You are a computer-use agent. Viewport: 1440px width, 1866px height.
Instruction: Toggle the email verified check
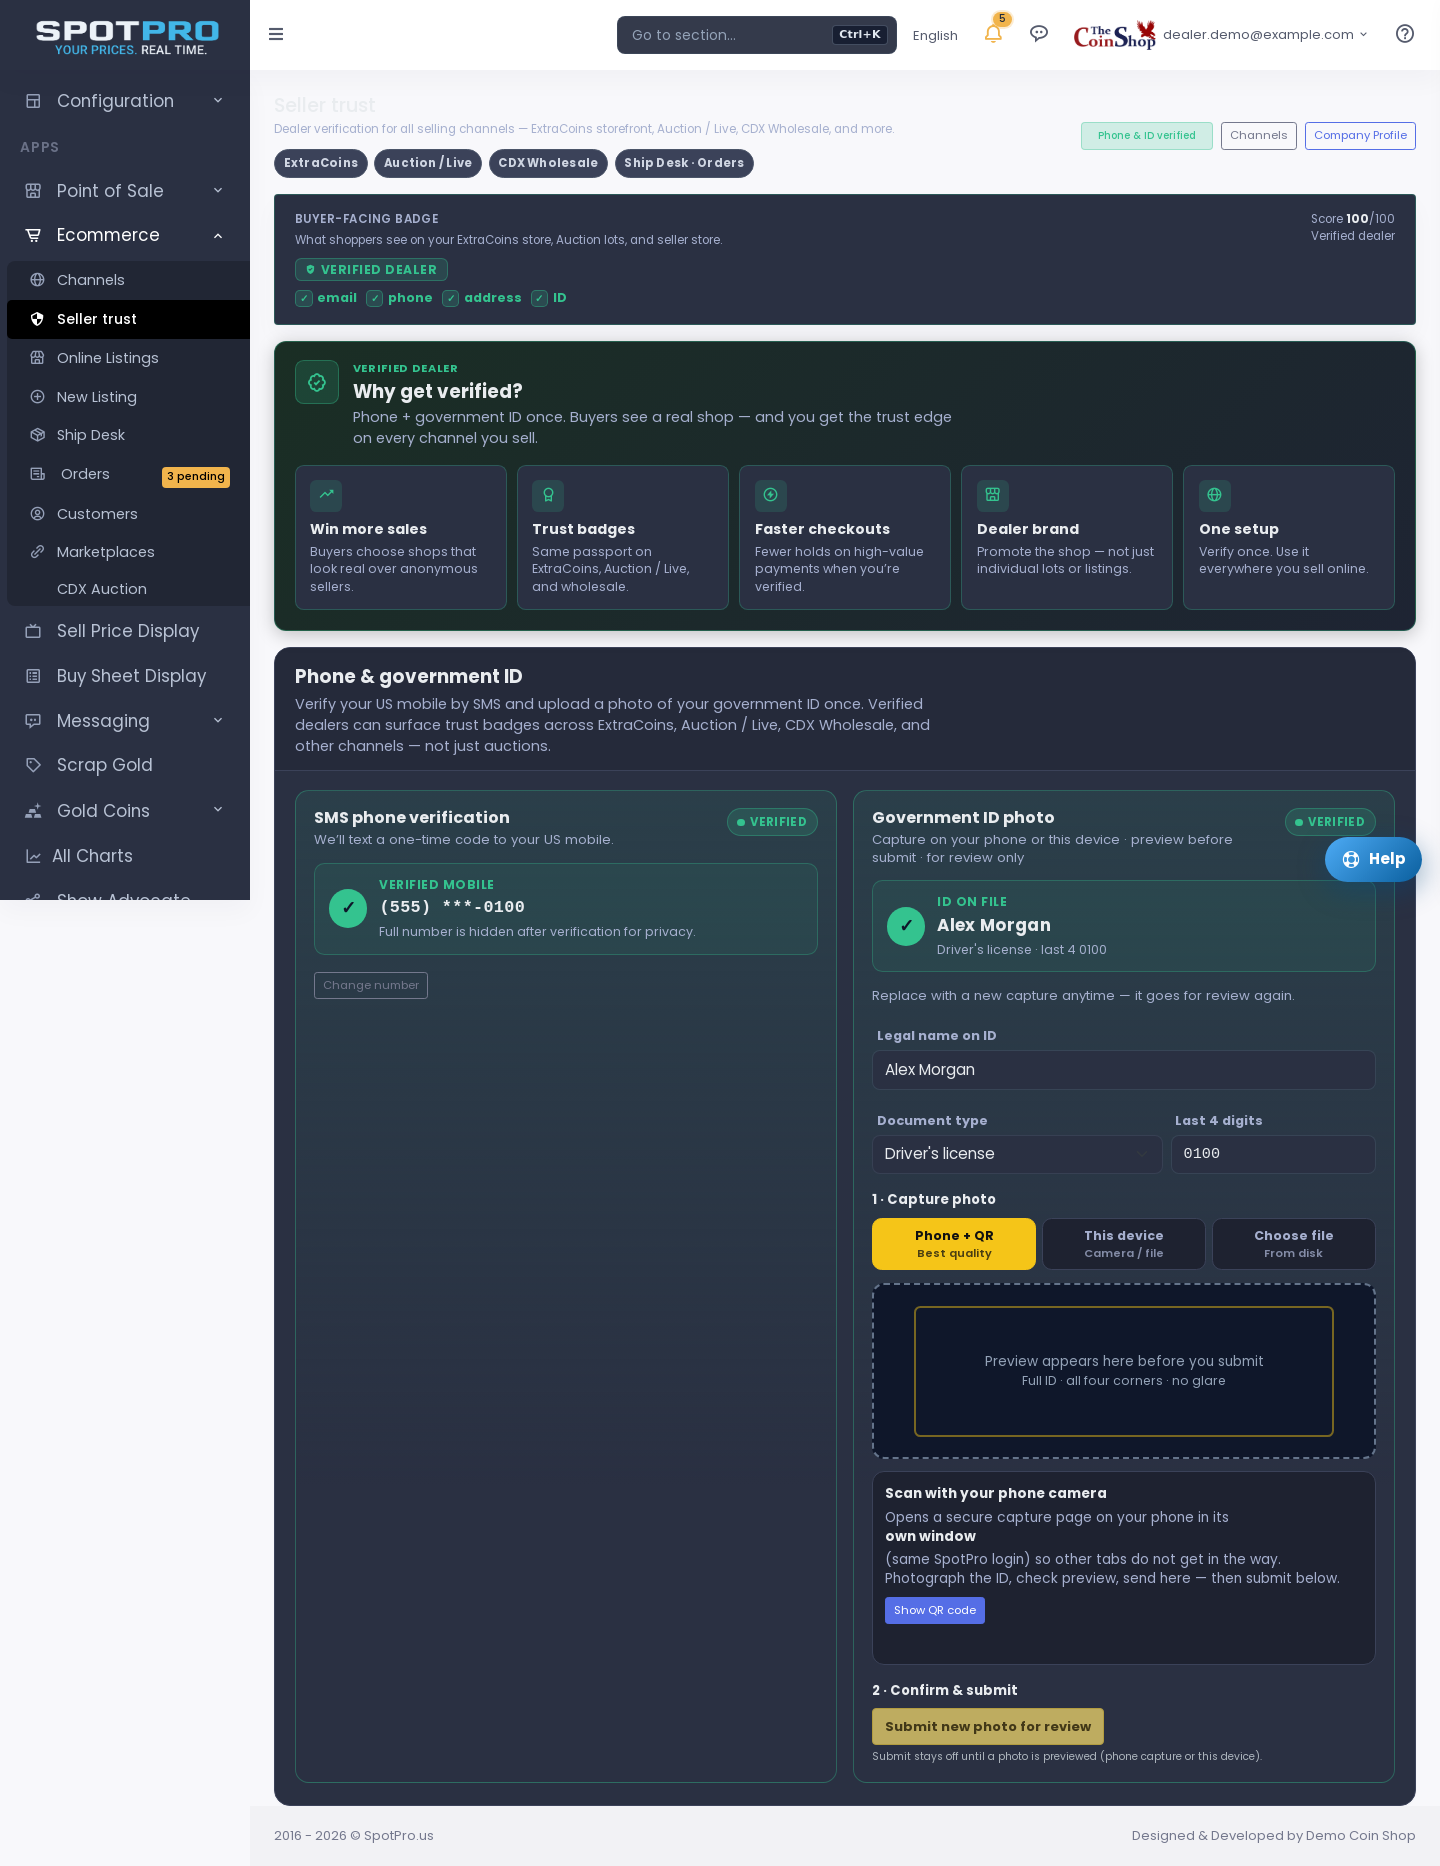[x=304, y=298]
